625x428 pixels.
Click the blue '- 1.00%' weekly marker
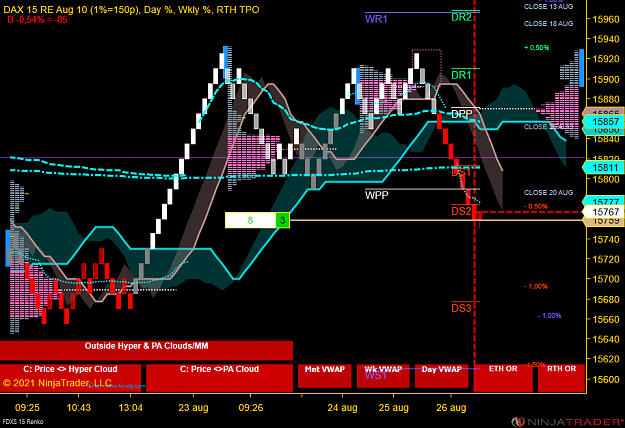[x=549, y=316]
